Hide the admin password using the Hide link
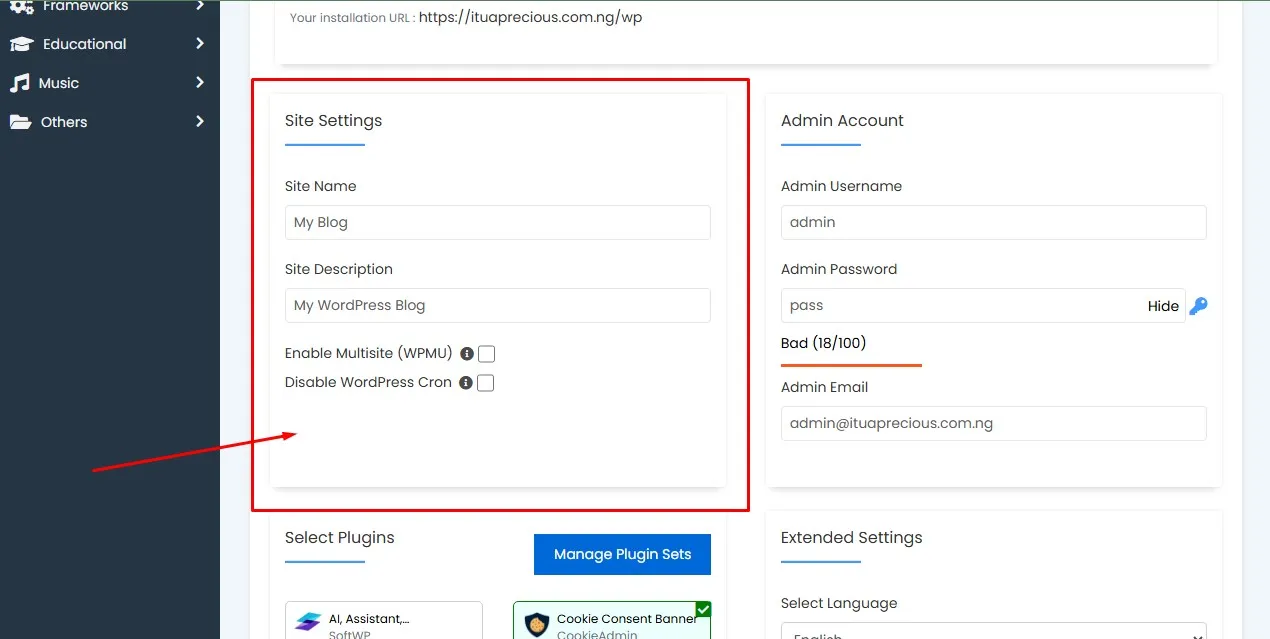Screen dimensions: 1270x639 coord(1163,306)
